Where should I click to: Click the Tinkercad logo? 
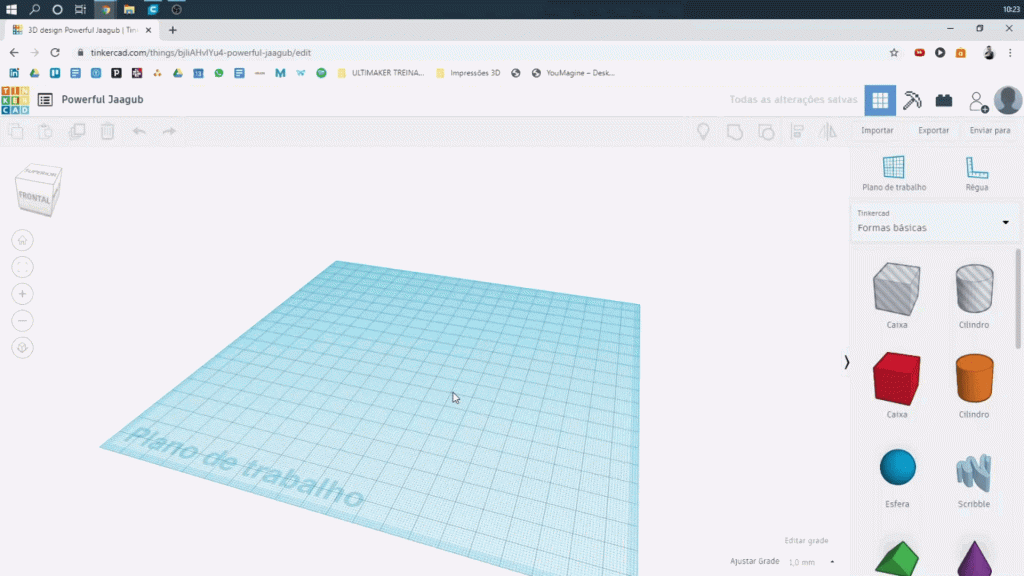pos(15,100)
